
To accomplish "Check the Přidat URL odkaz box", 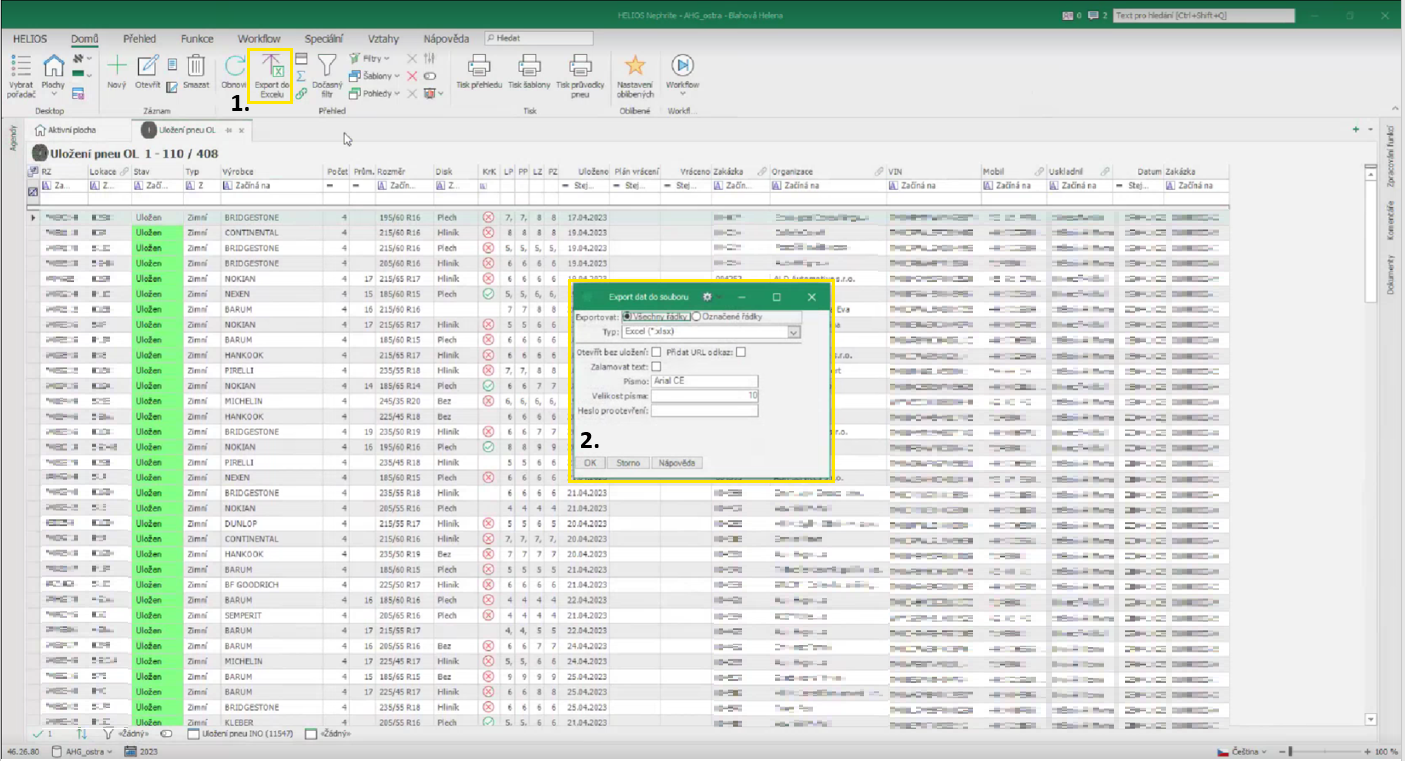I will click(740, 352).
